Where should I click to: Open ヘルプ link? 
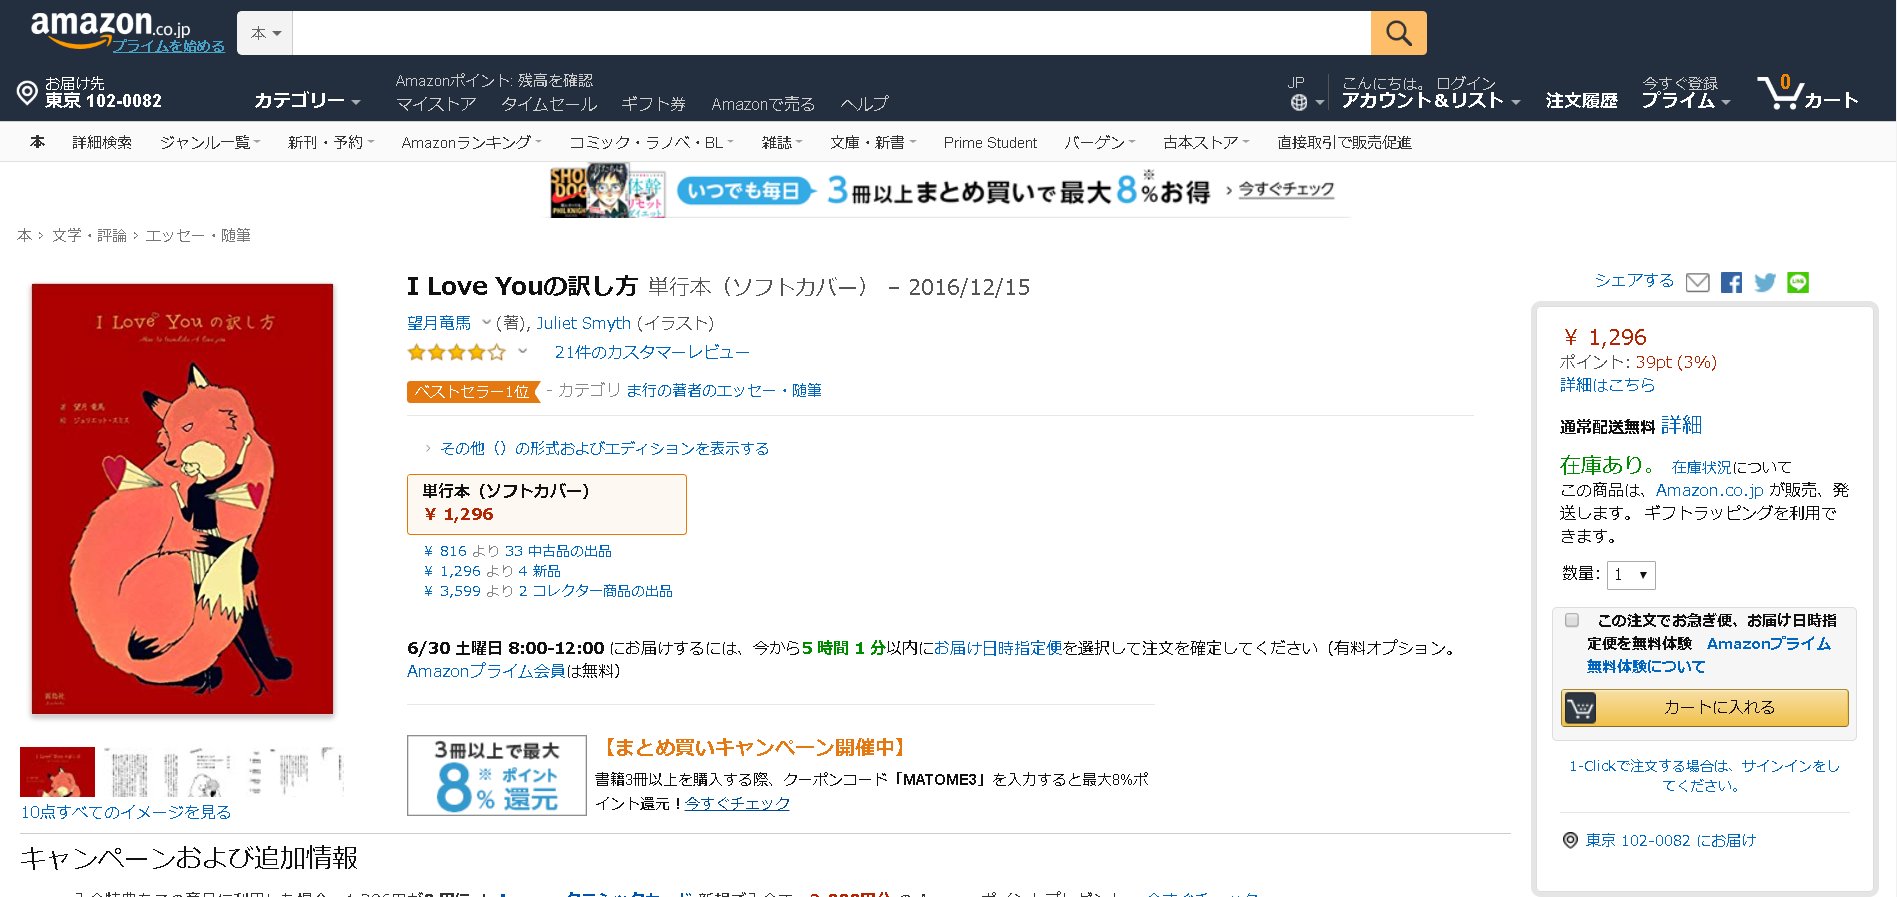click(864, 104)
